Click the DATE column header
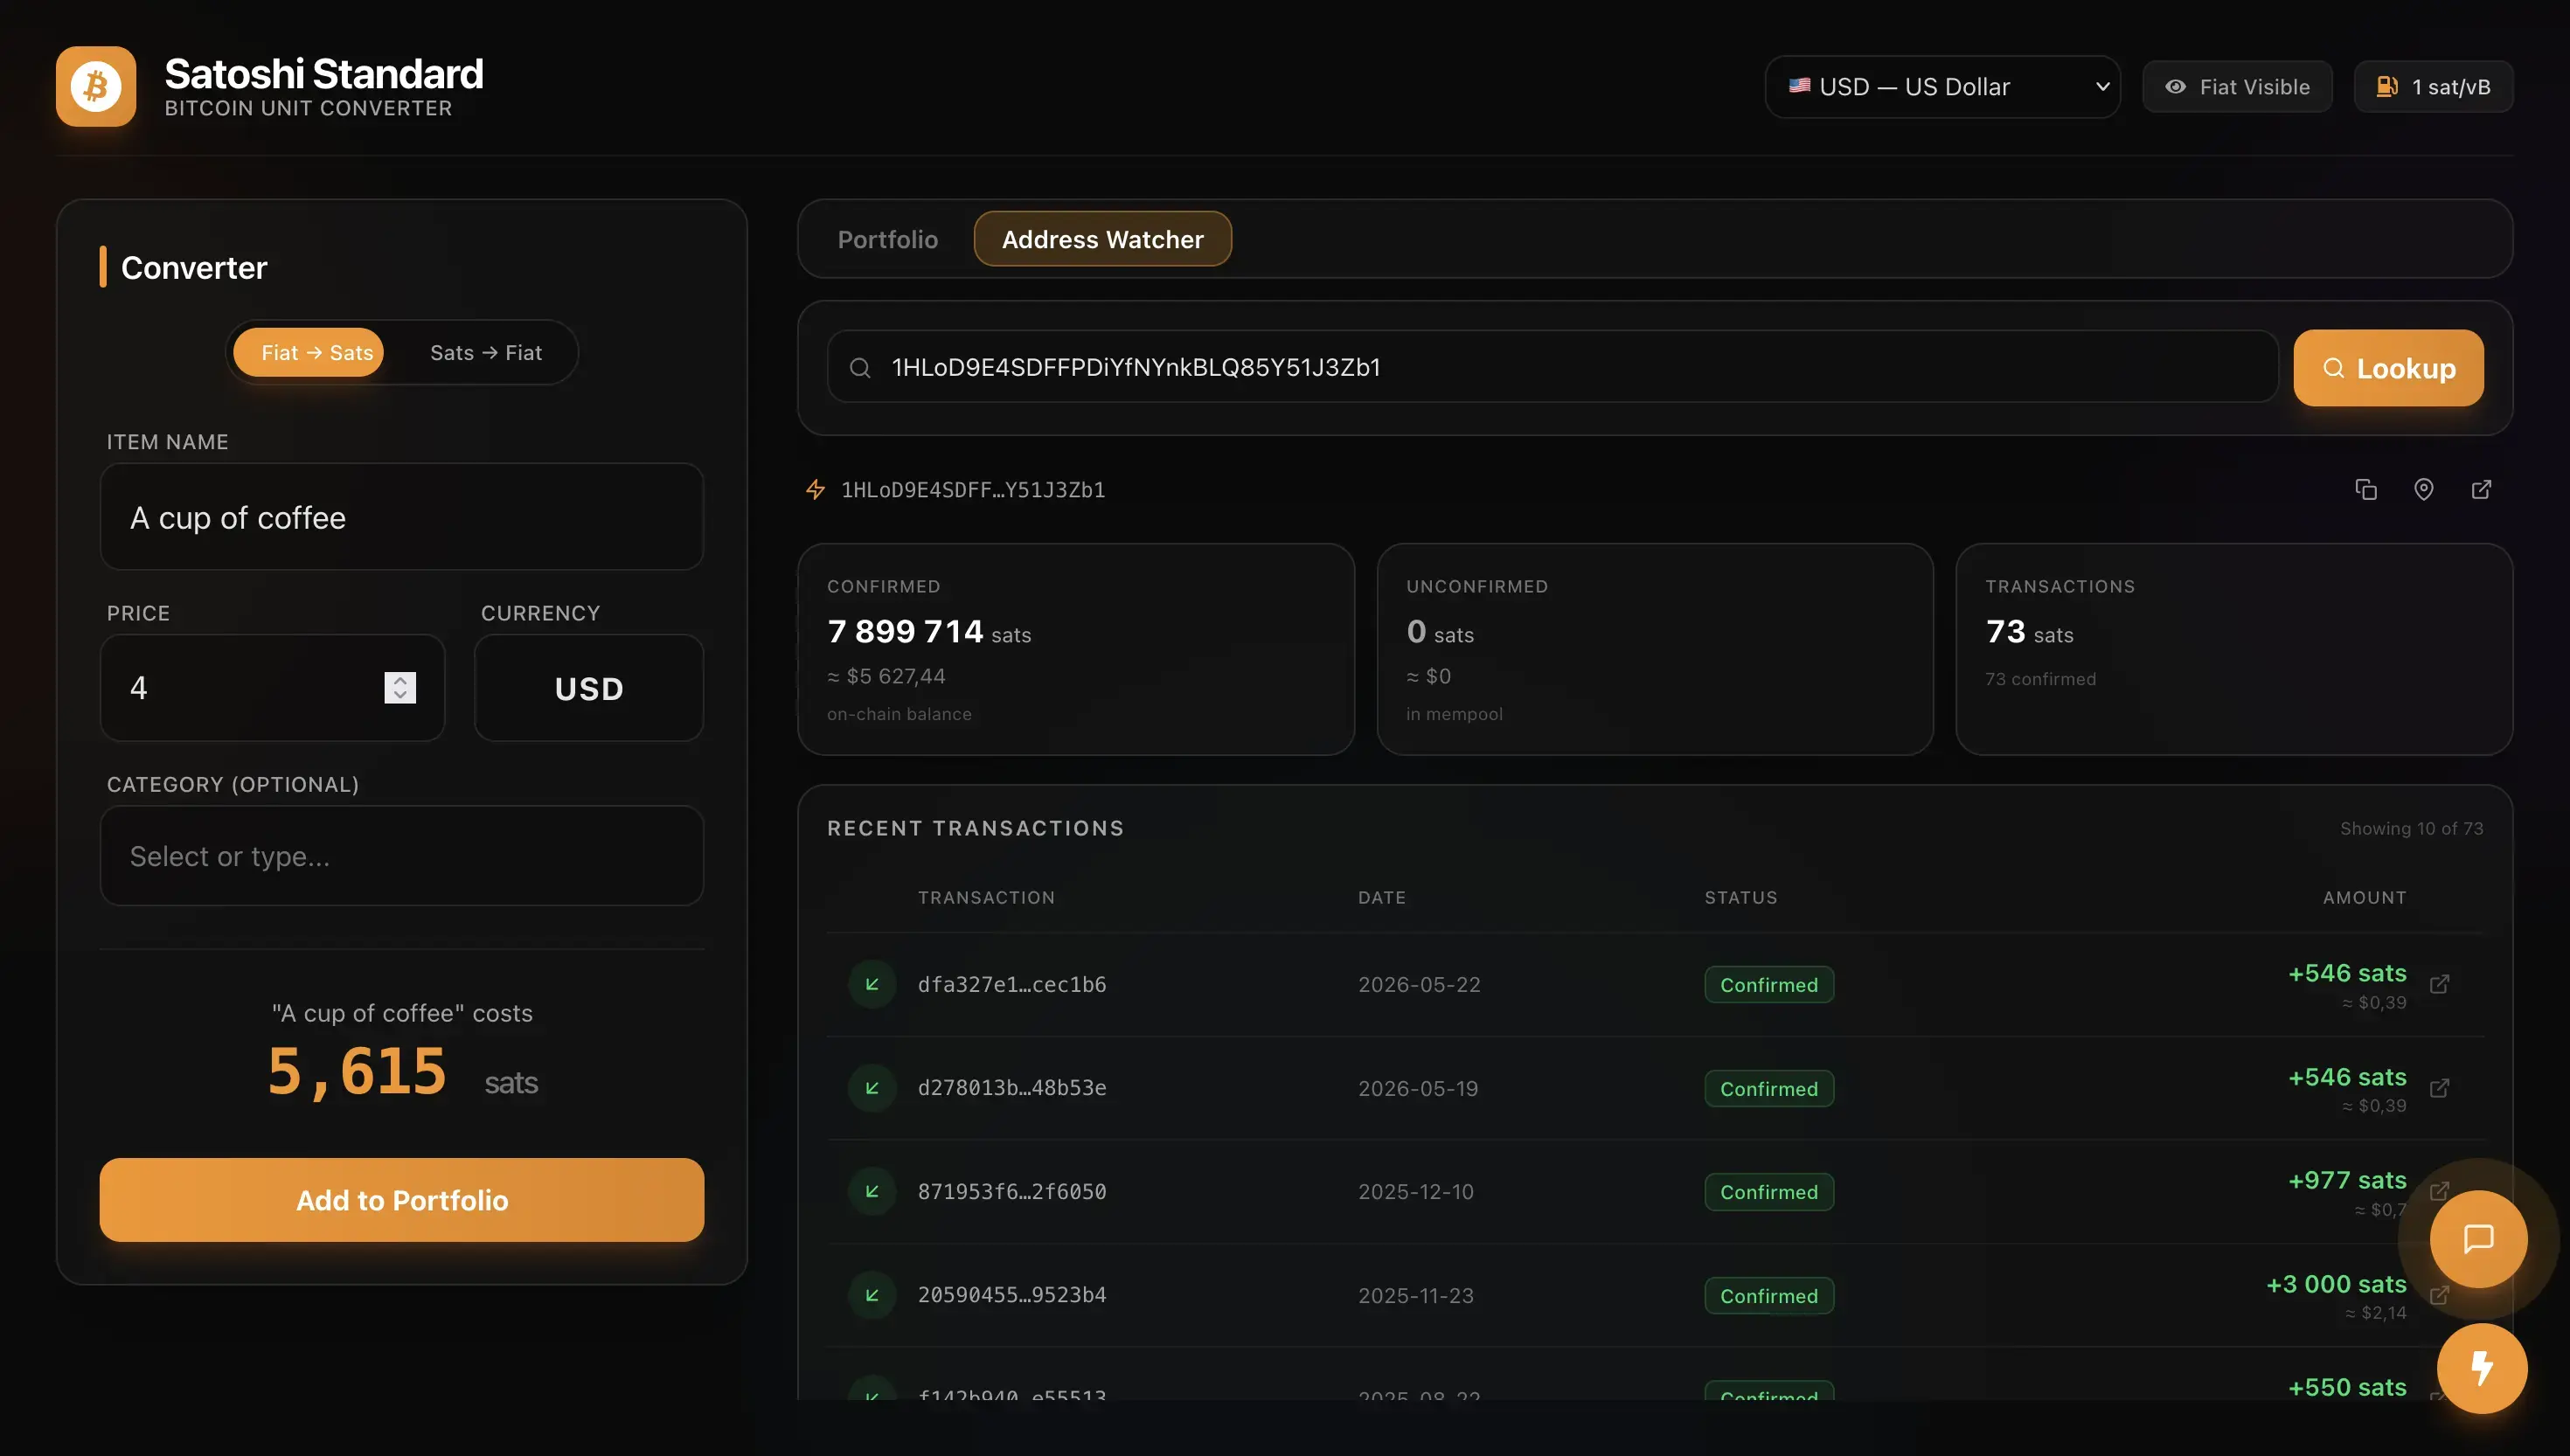 1381,897
